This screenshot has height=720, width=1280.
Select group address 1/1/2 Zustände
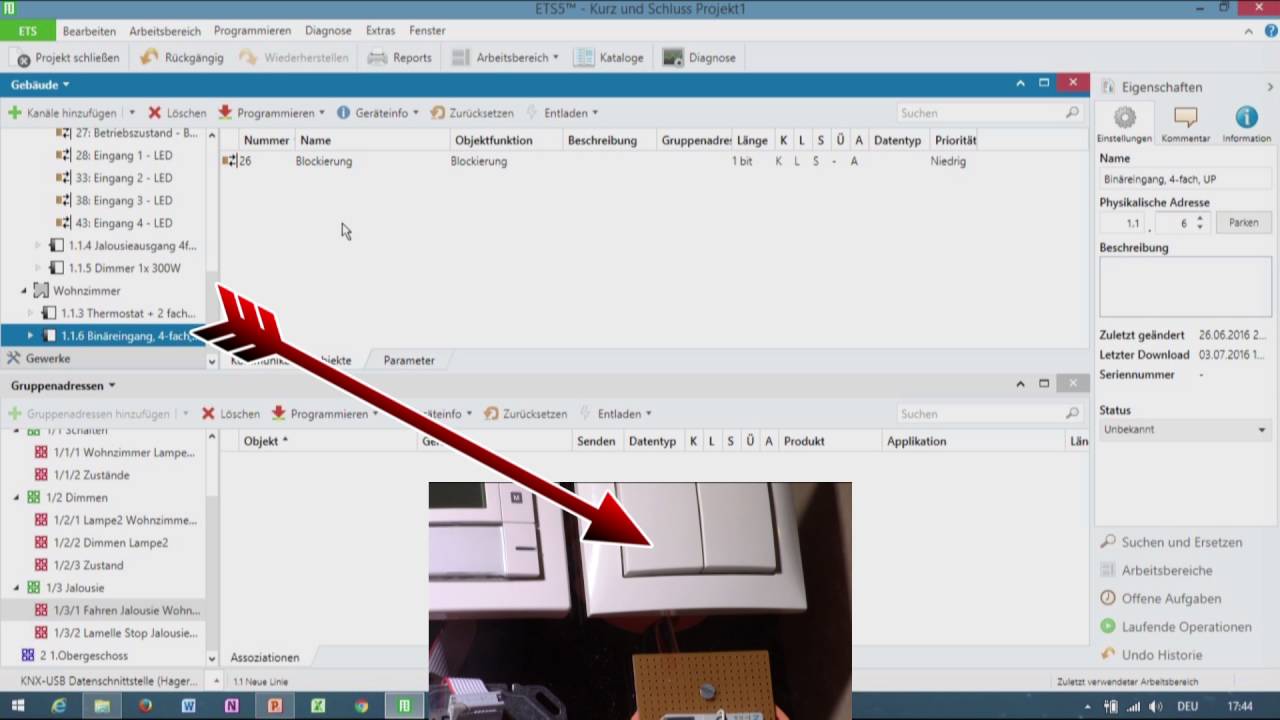point(82,475)
